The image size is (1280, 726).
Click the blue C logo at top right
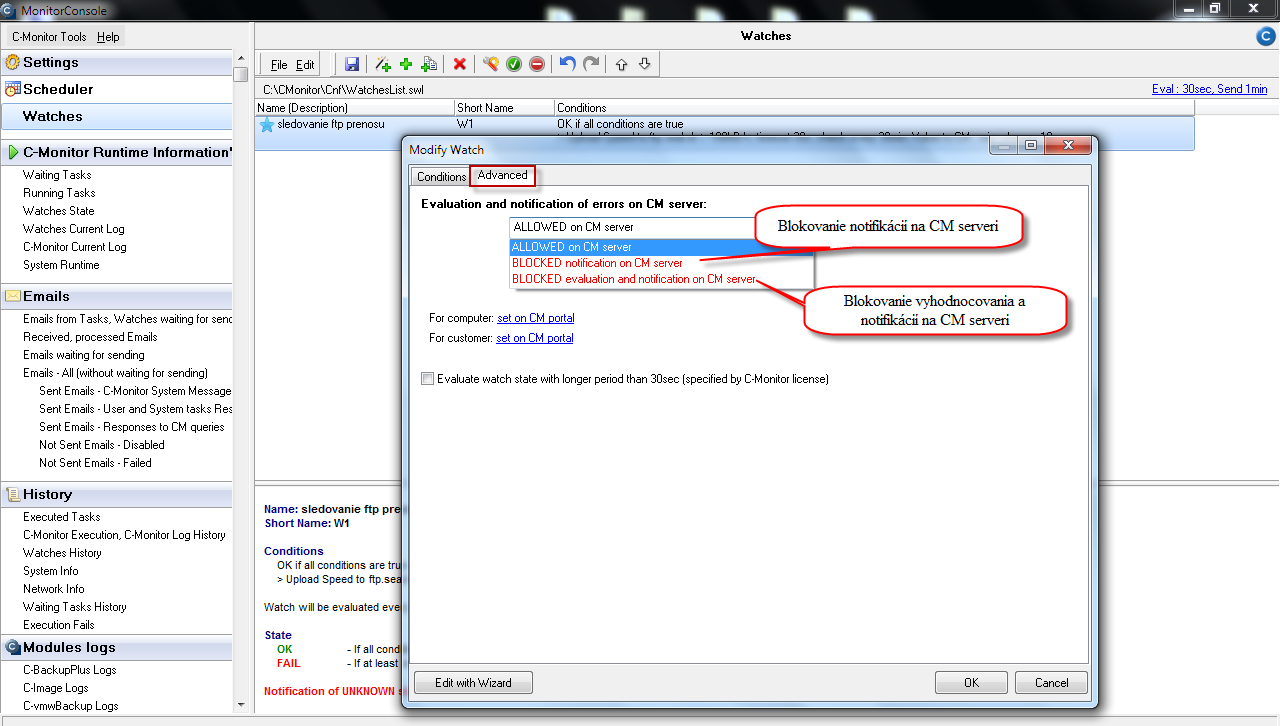click(x=1265, y=37)
